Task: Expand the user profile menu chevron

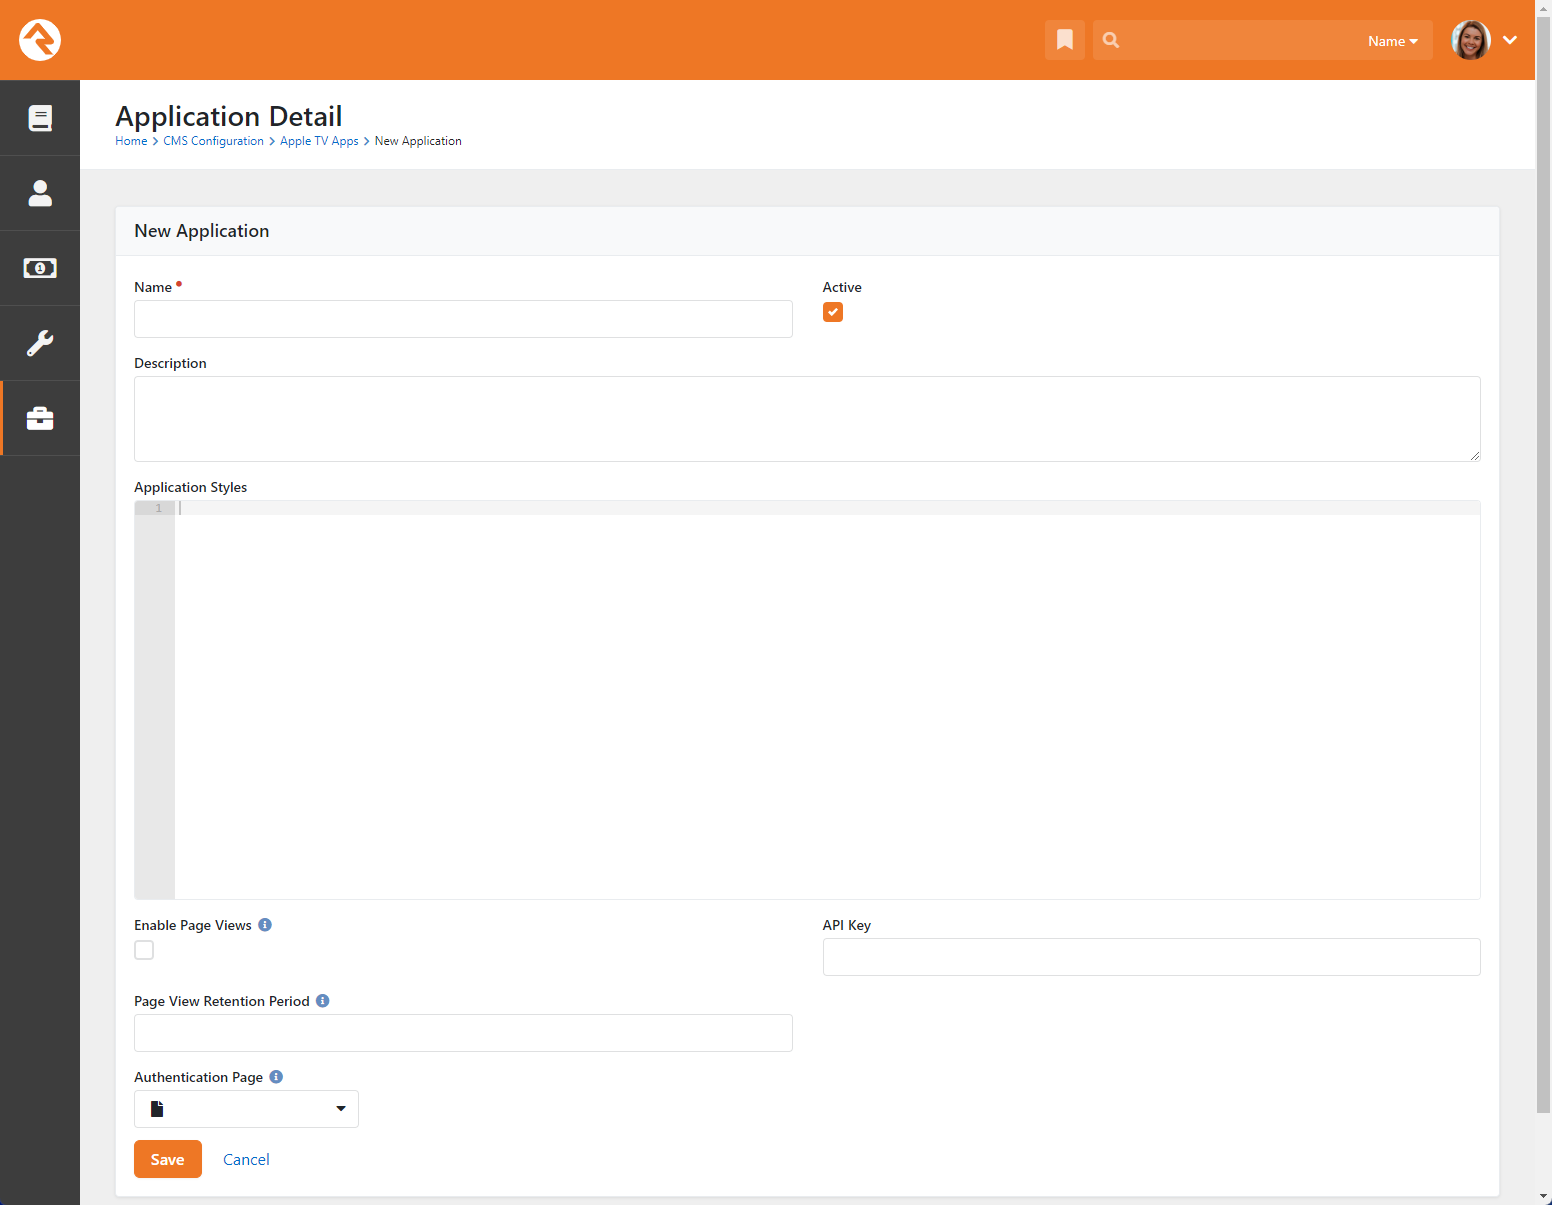Action: pos(1510,40)
